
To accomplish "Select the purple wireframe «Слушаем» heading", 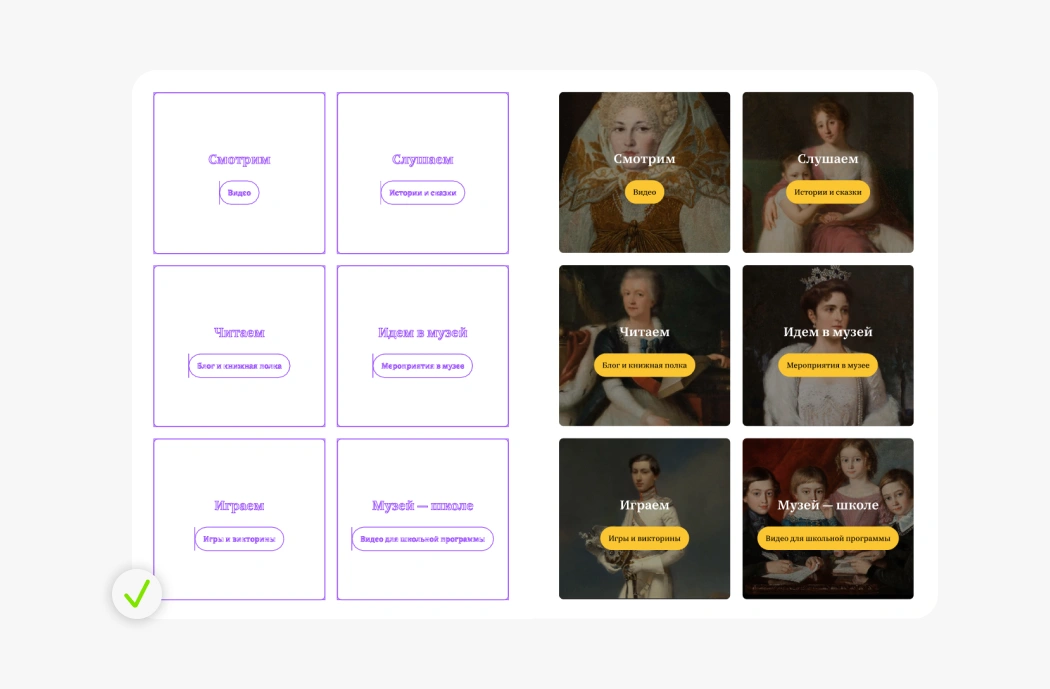I will [x=423, y=159].
